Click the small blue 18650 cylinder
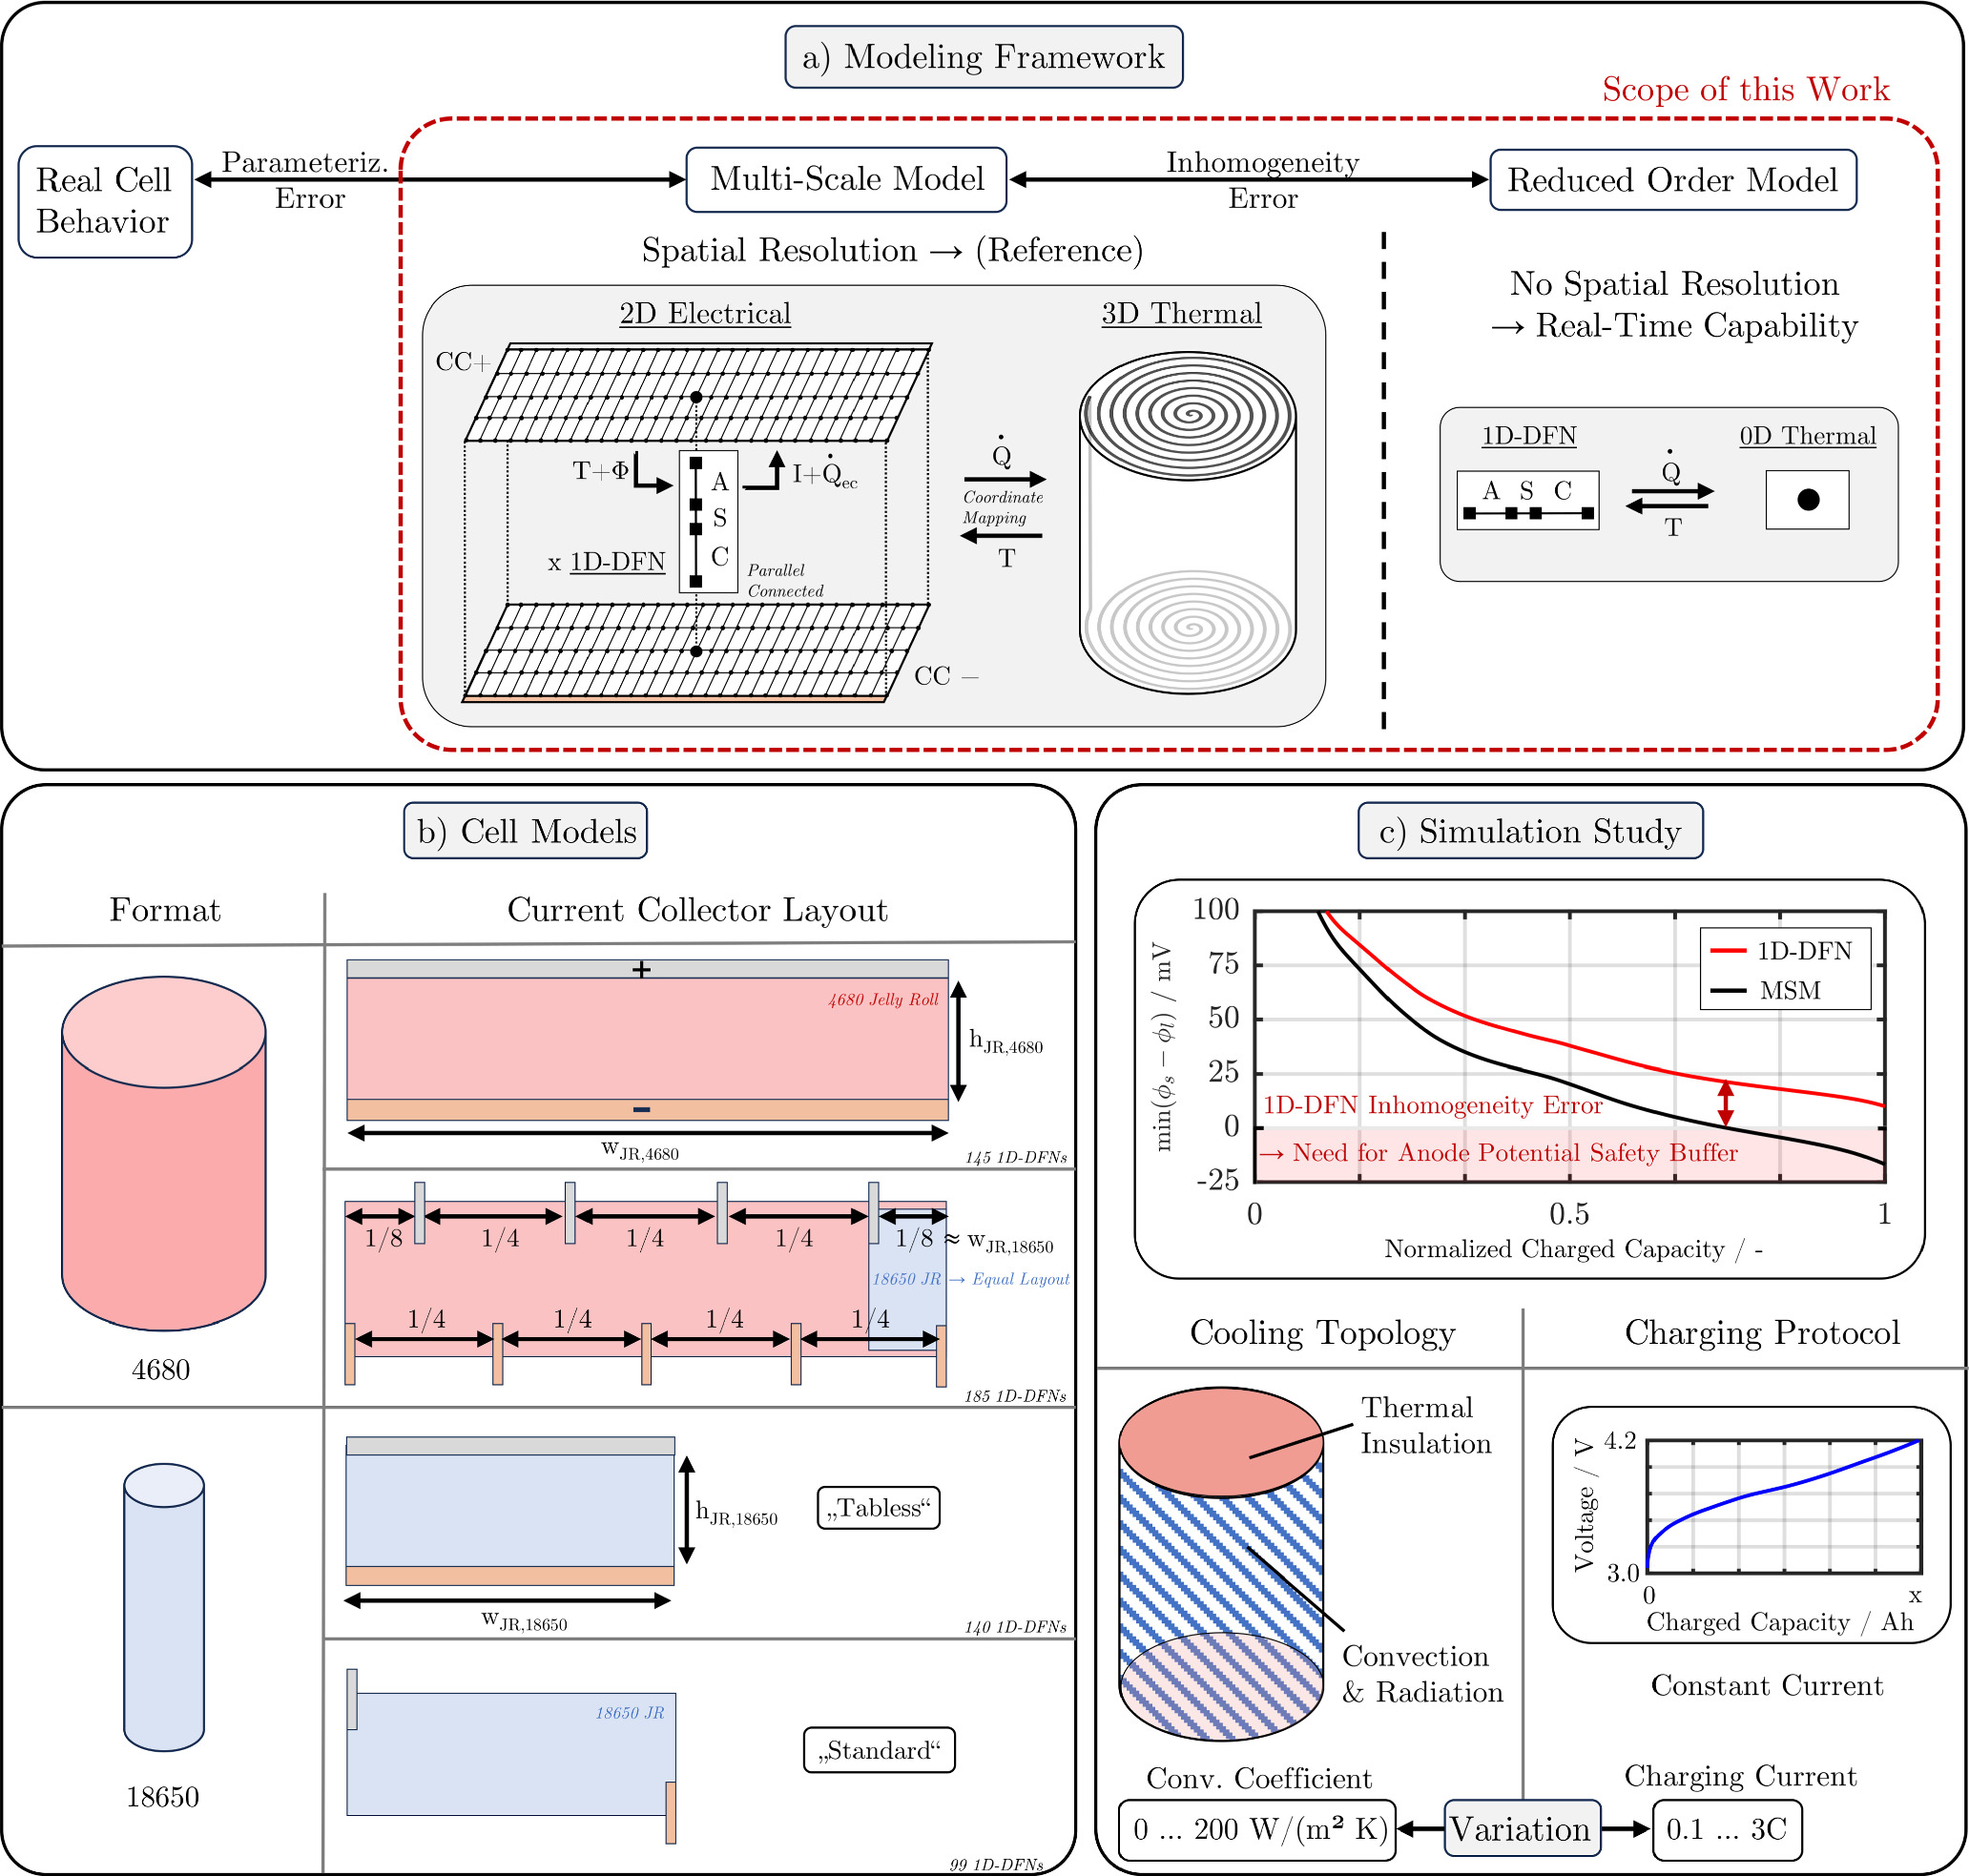1969x1876 pixels. click(x=163, y=1607)
